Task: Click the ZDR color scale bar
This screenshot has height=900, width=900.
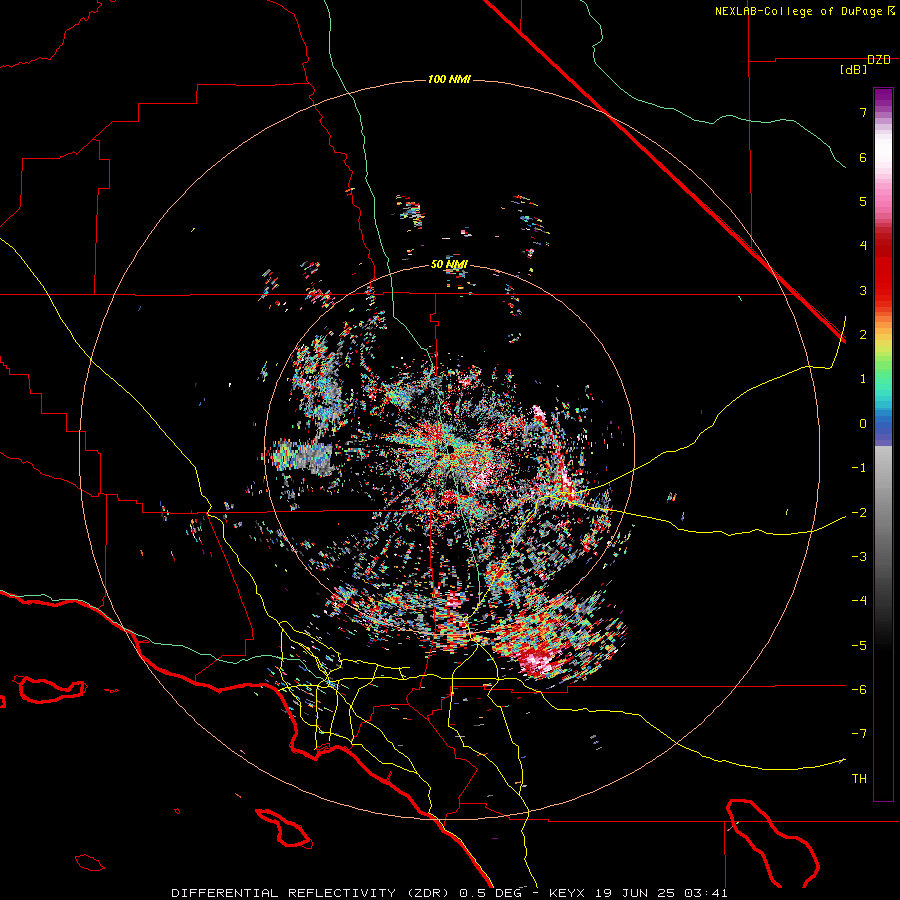Action: pos(883,444)
